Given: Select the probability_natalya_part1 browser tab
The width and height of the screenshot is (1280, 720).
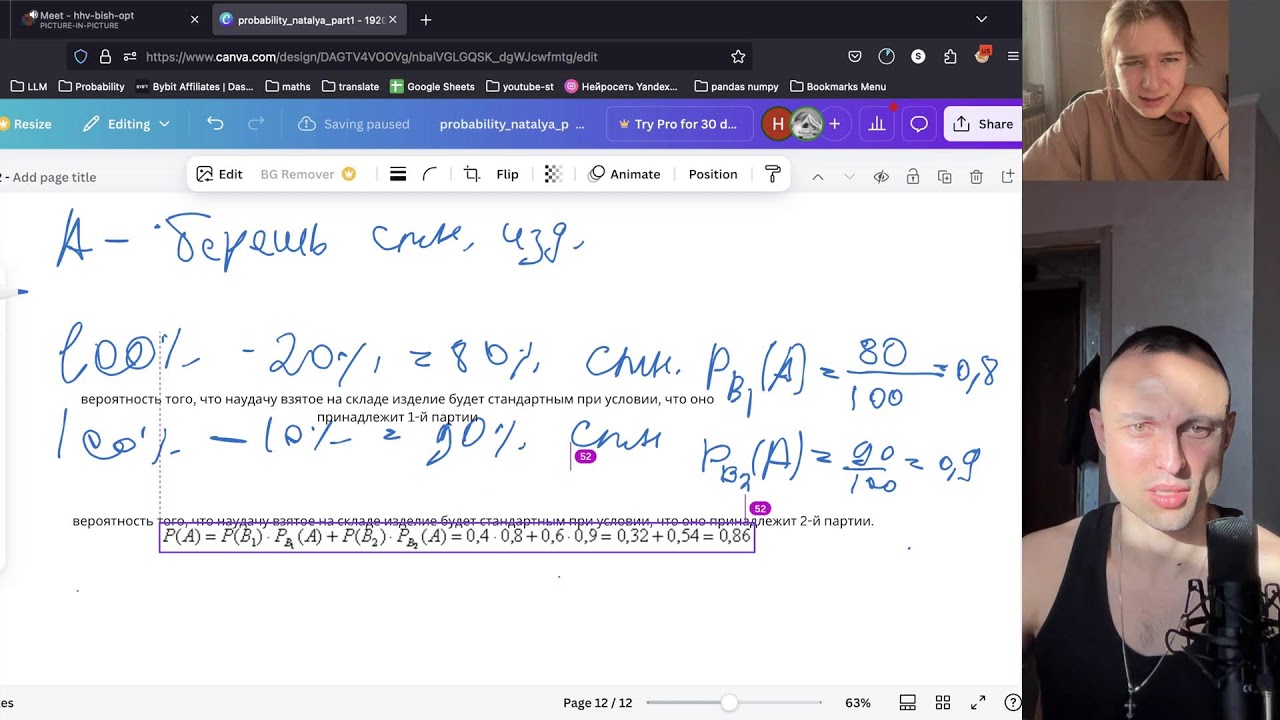Looking at the screenshot, I should 308,19.
